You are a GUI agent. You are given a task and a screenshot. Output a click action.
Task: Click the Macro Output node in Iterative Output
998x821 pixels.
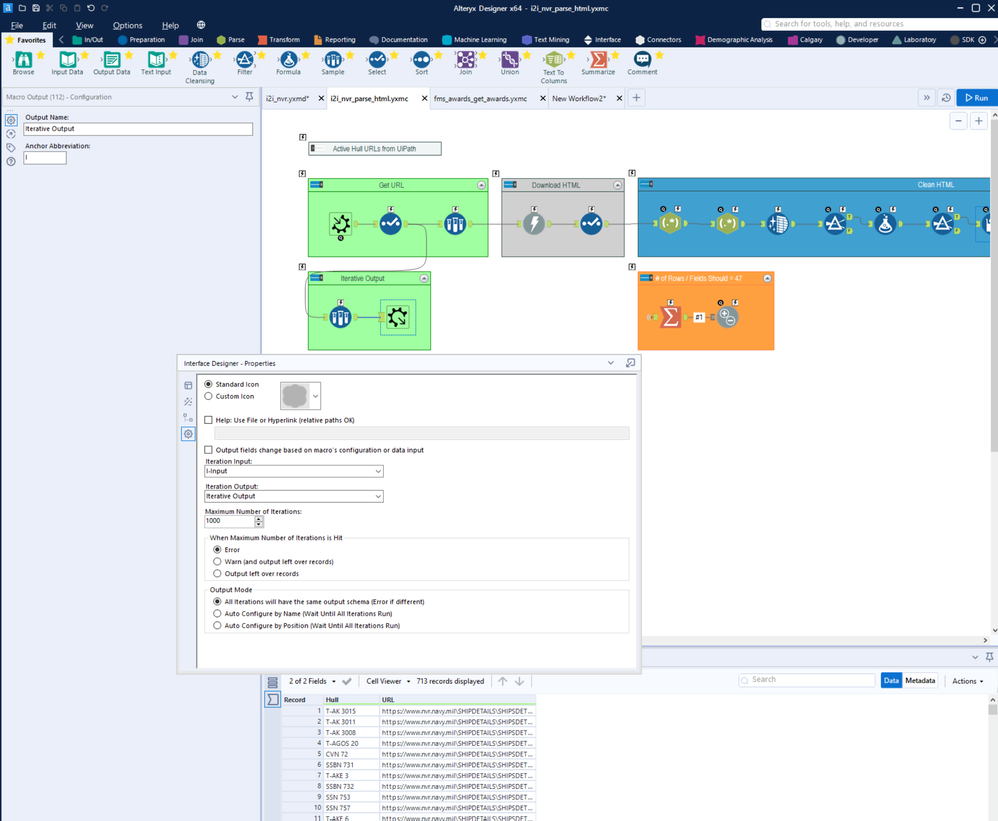coord(398,316)
